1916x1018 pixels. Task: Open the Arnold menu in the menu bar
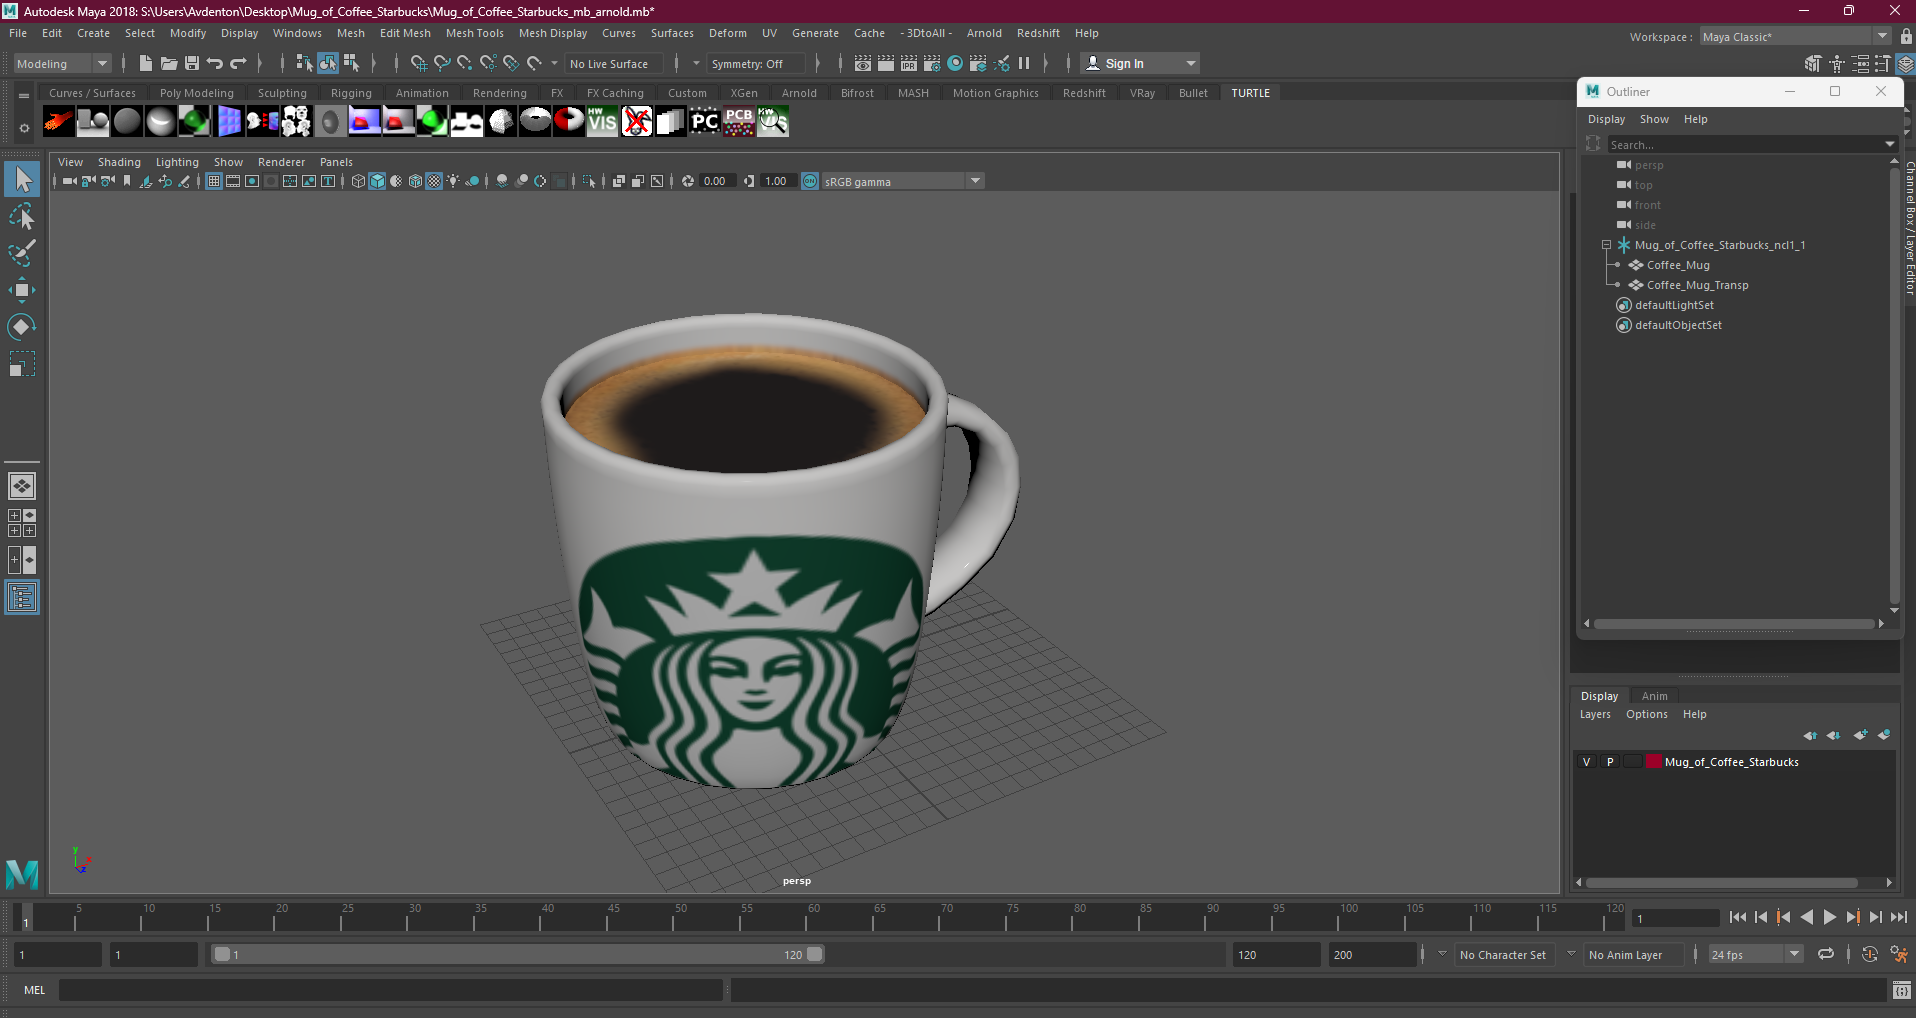coord(984,33)
